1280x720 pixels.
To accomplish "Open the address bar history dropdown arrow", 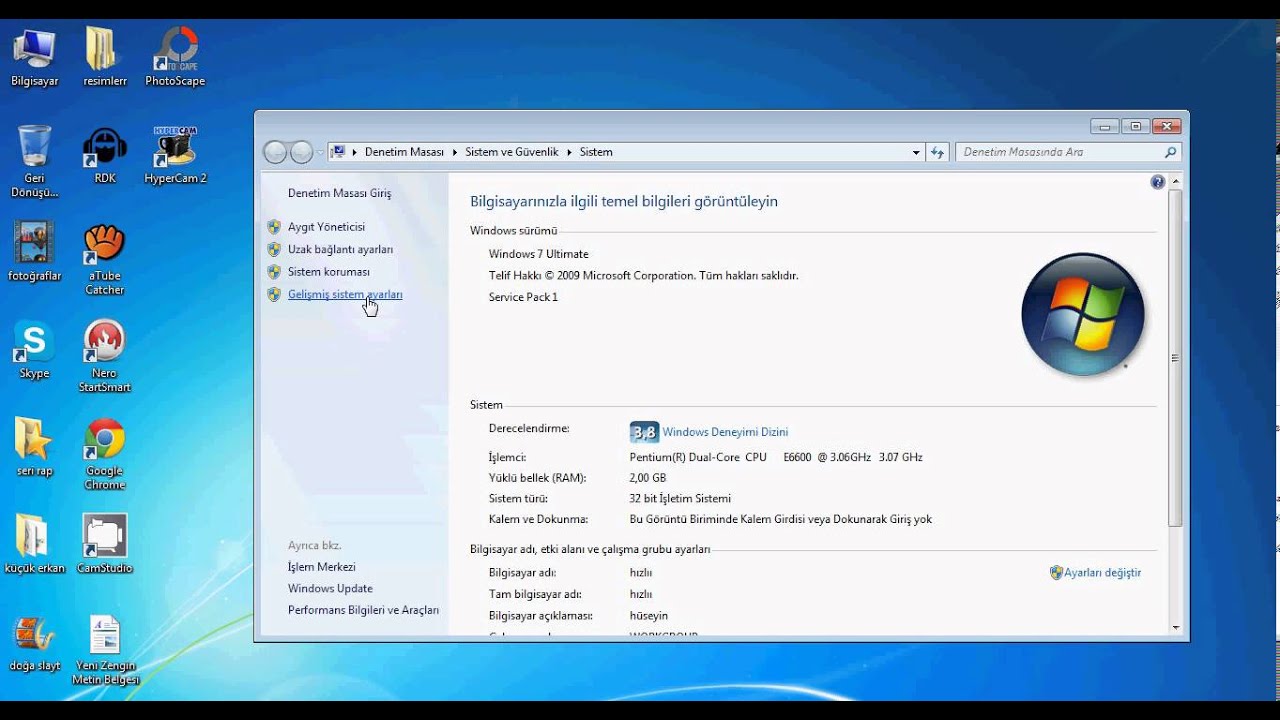I will coord(916,152).
